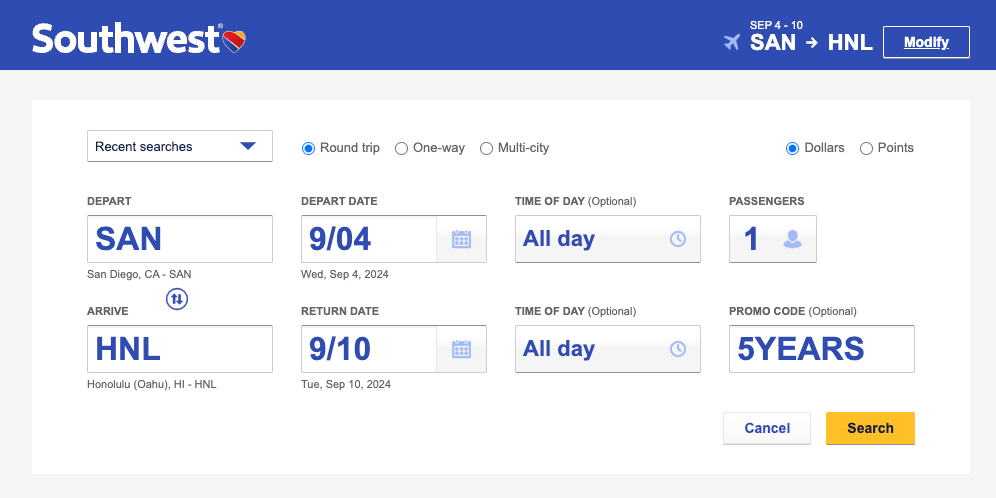Click the Depart Date field 9/04
The image size is (996, 498).
click(x=368, y=239)
